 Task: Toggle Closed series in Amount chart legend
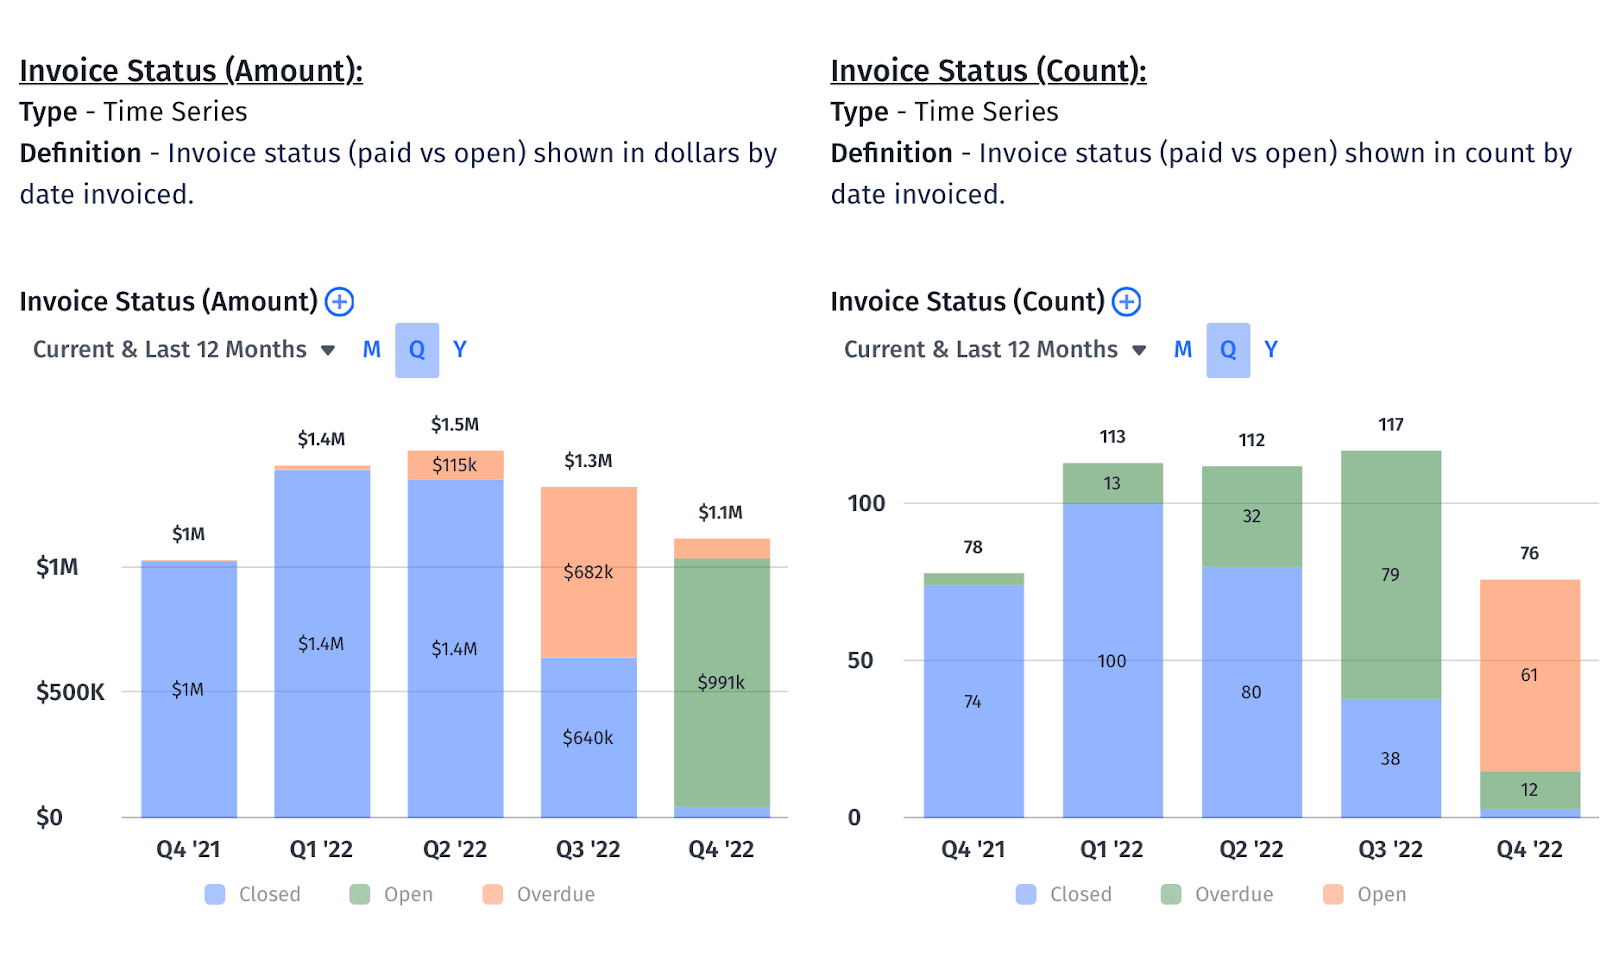pyautogui.click(x=253, y=895)
